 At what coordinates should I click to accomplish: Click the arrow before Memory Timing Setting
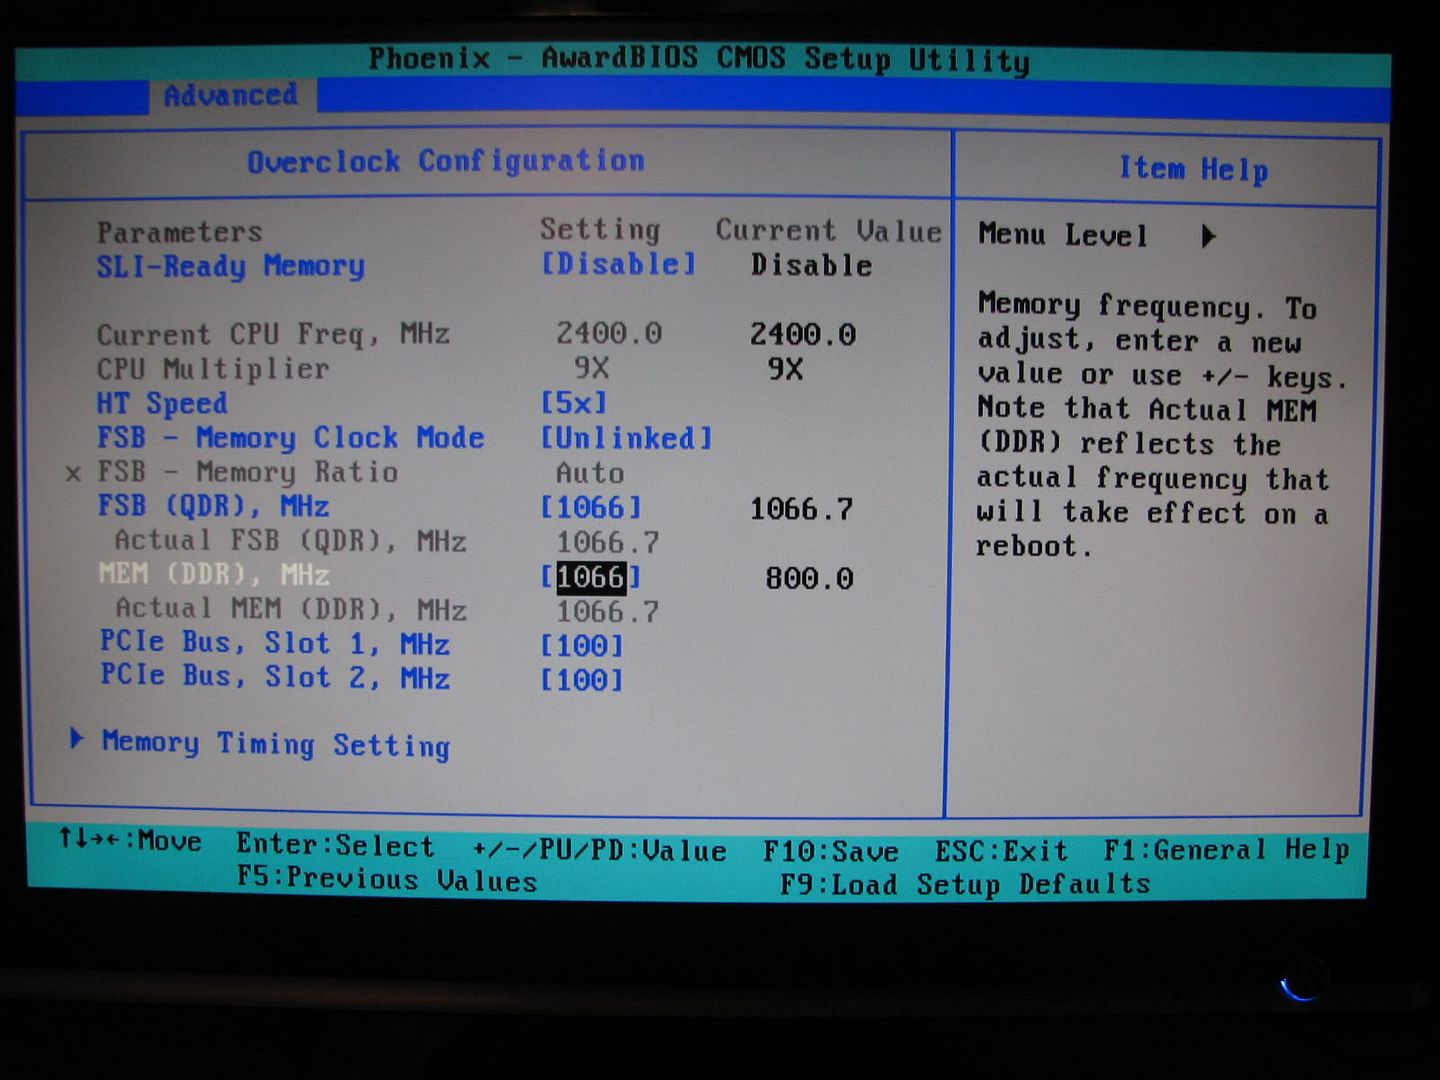pos(77,739)
